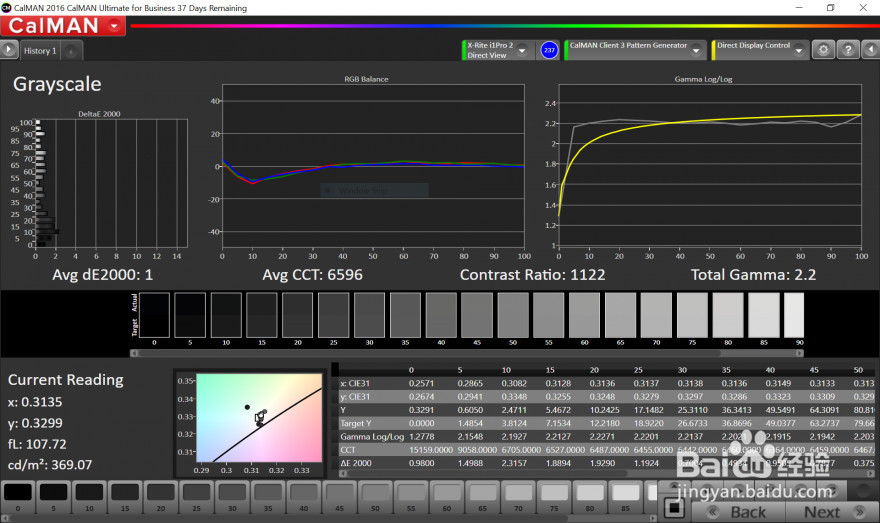Click the CIE chromaticity chart
Image resolution: width=880 pixels, height=523 pixels.
pos(259,418)
